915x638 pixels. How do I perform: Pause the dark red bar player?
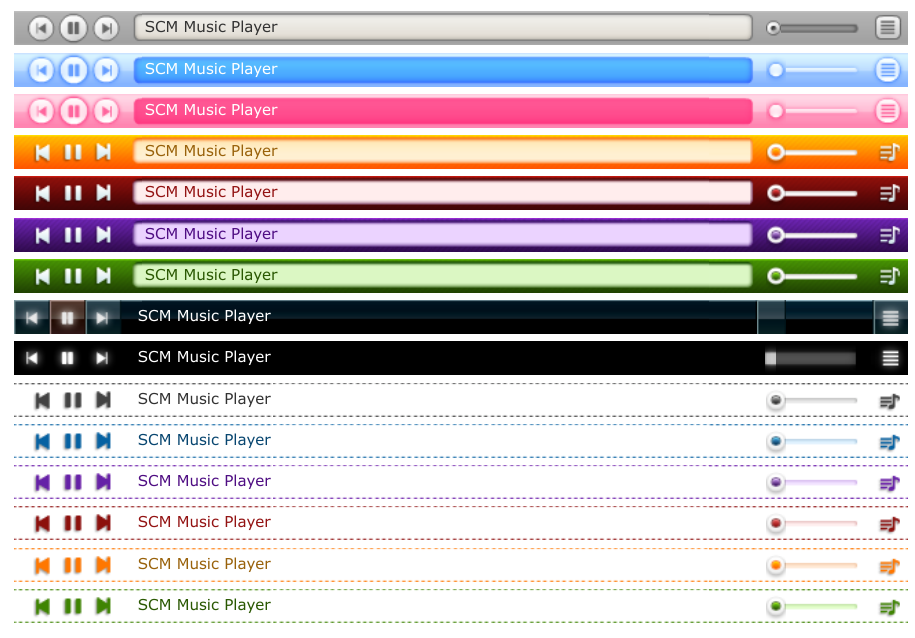pos(73,193)
